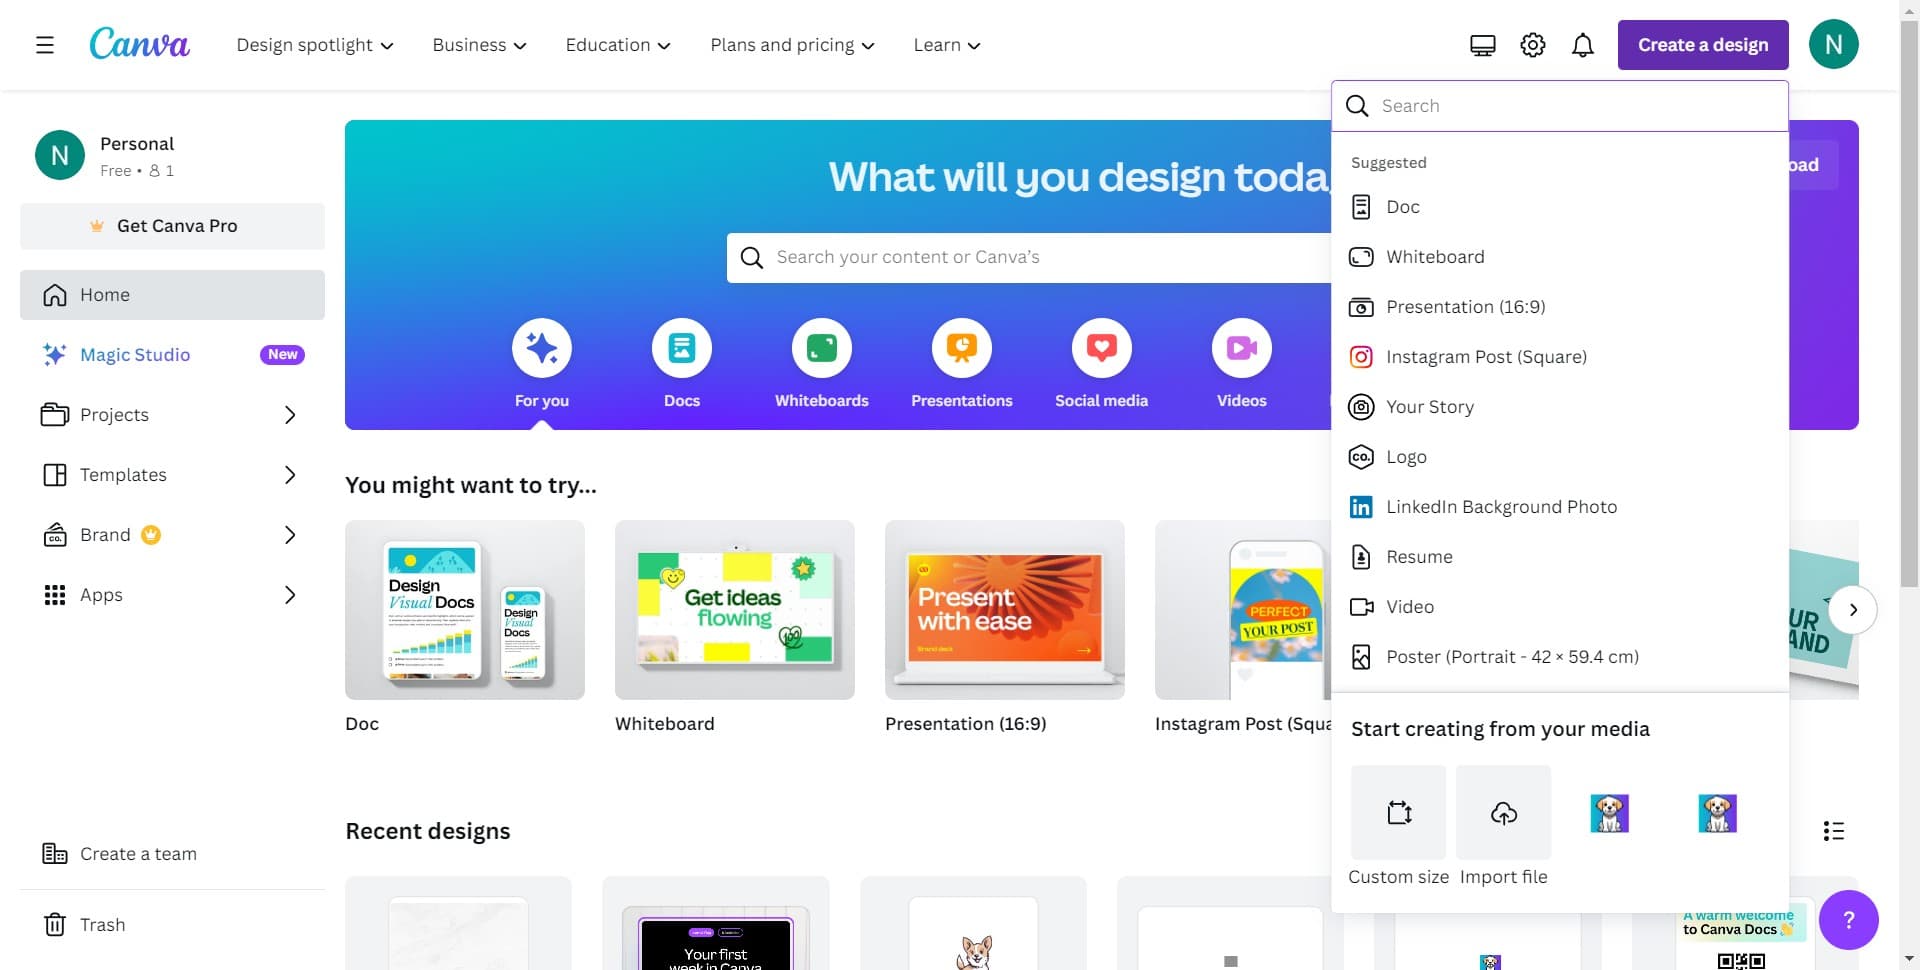Select the Social media category icon
Image resolution: width=1920 pixels, height=970 pixels.
point(1101,348)
